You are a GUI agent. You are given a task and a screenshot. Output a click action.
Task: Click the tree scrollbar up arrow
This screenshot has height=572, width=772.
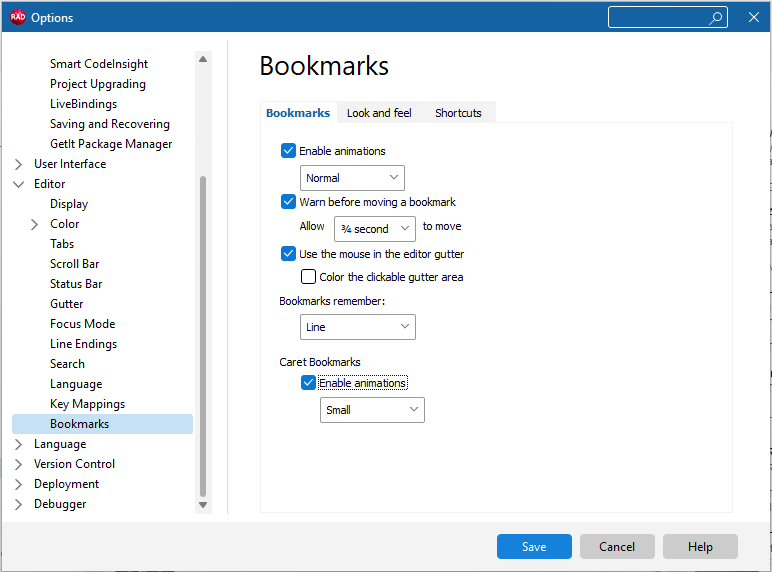pyautogui.click(x=203, y=59)
